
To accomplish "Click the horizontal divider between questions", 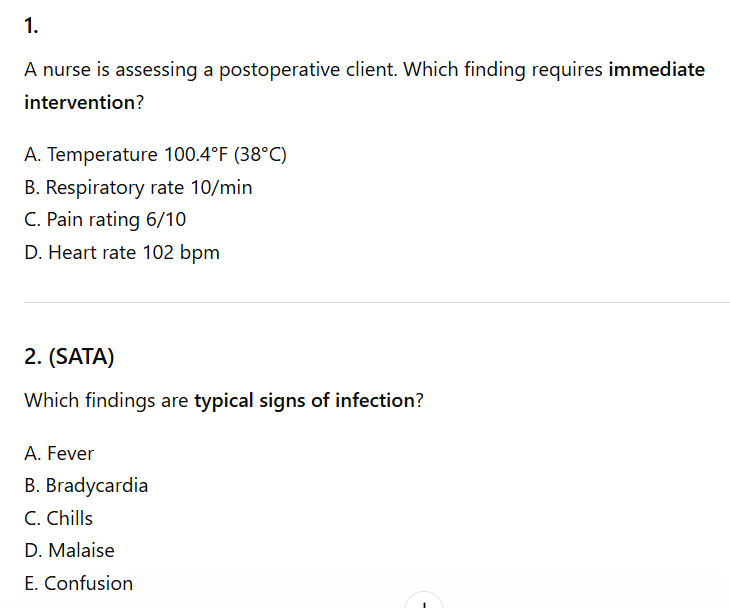I will [x=376, y=302].
